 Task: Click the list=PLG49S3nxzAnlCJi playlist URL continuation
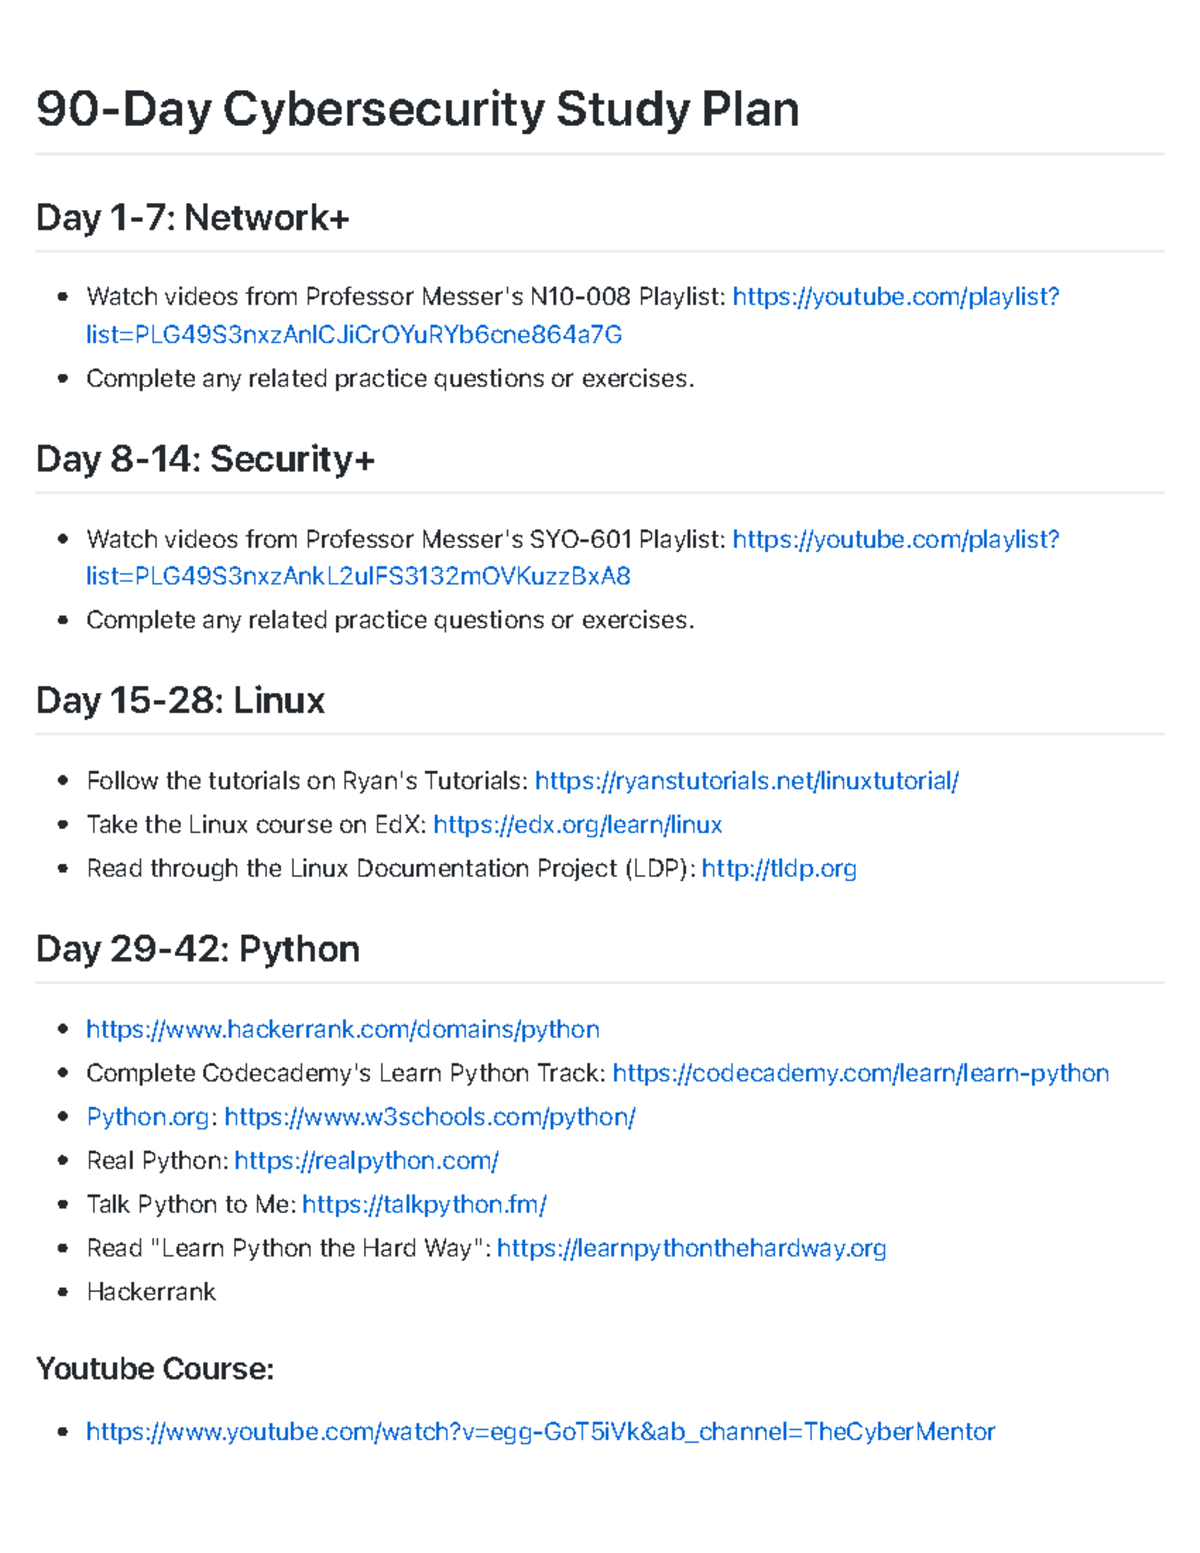(354, 335)
